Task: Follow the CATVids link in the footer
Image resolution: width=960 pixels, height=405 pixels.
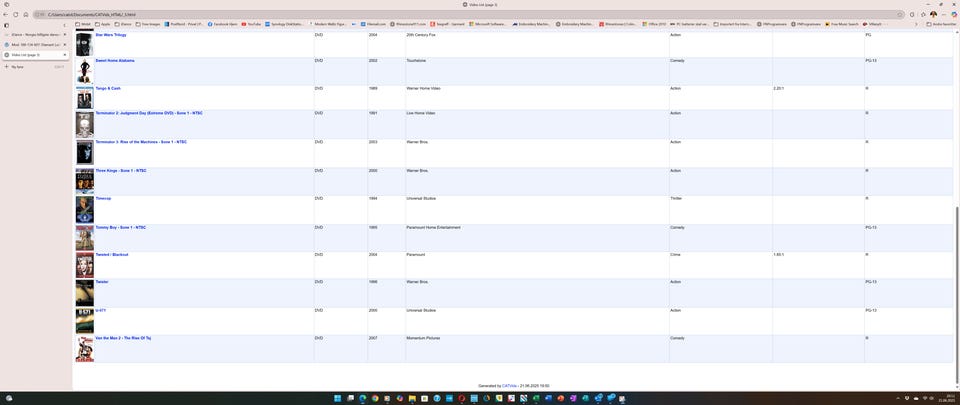Action: tap(509, 386)
